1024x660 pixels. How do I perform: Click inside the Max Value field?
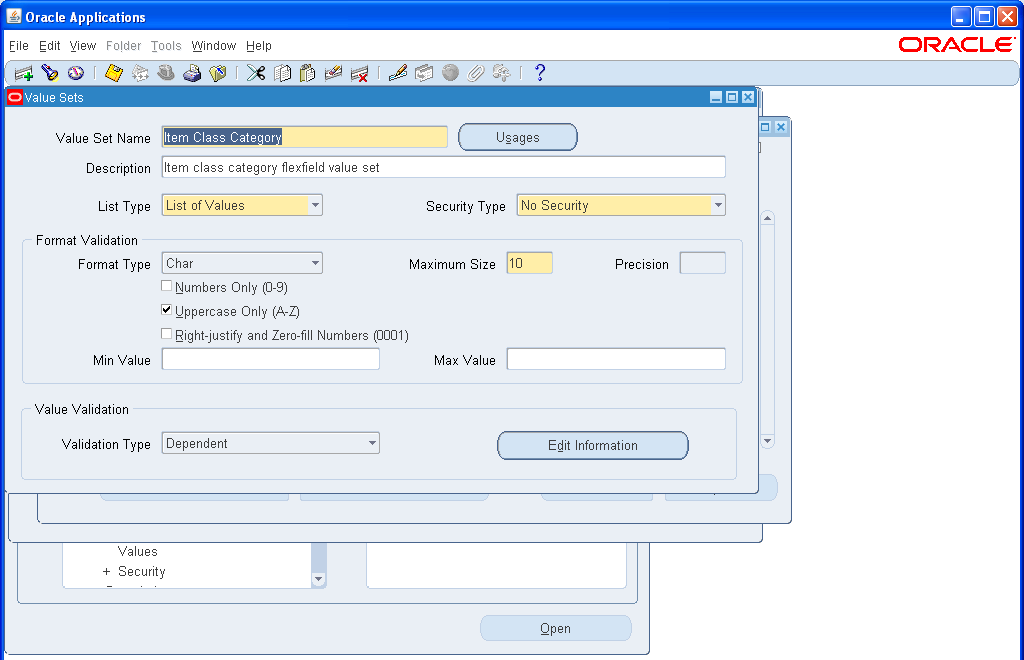coord(615,358)
